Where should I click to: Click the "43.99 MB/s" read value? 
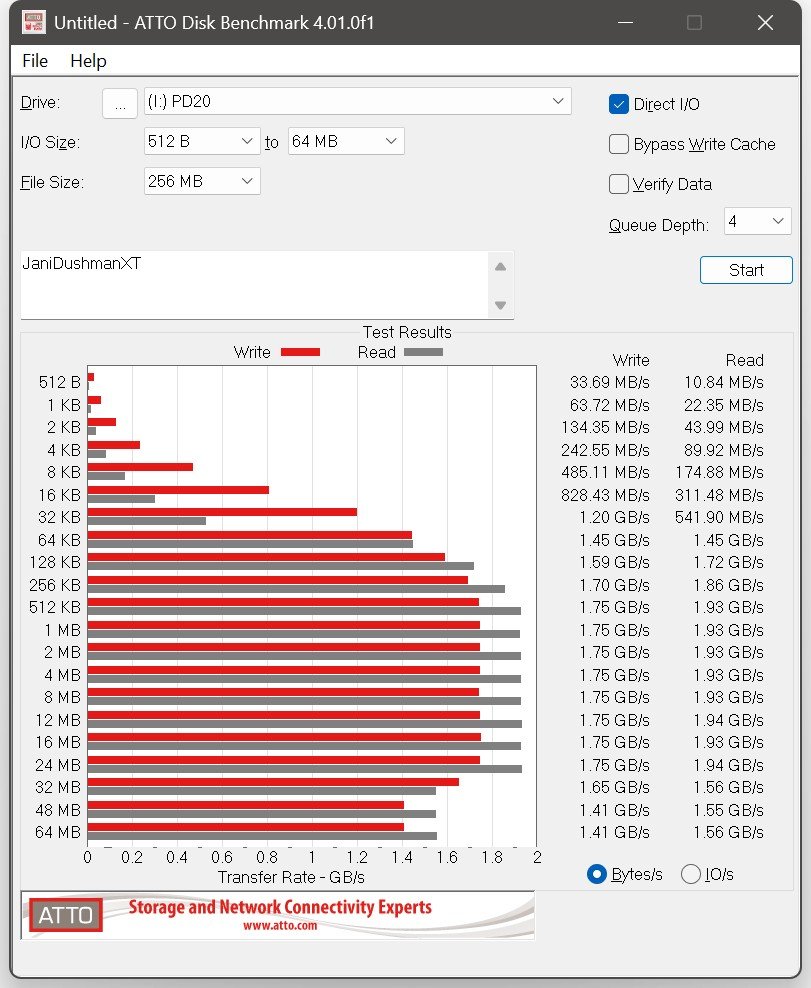[723, 427]
